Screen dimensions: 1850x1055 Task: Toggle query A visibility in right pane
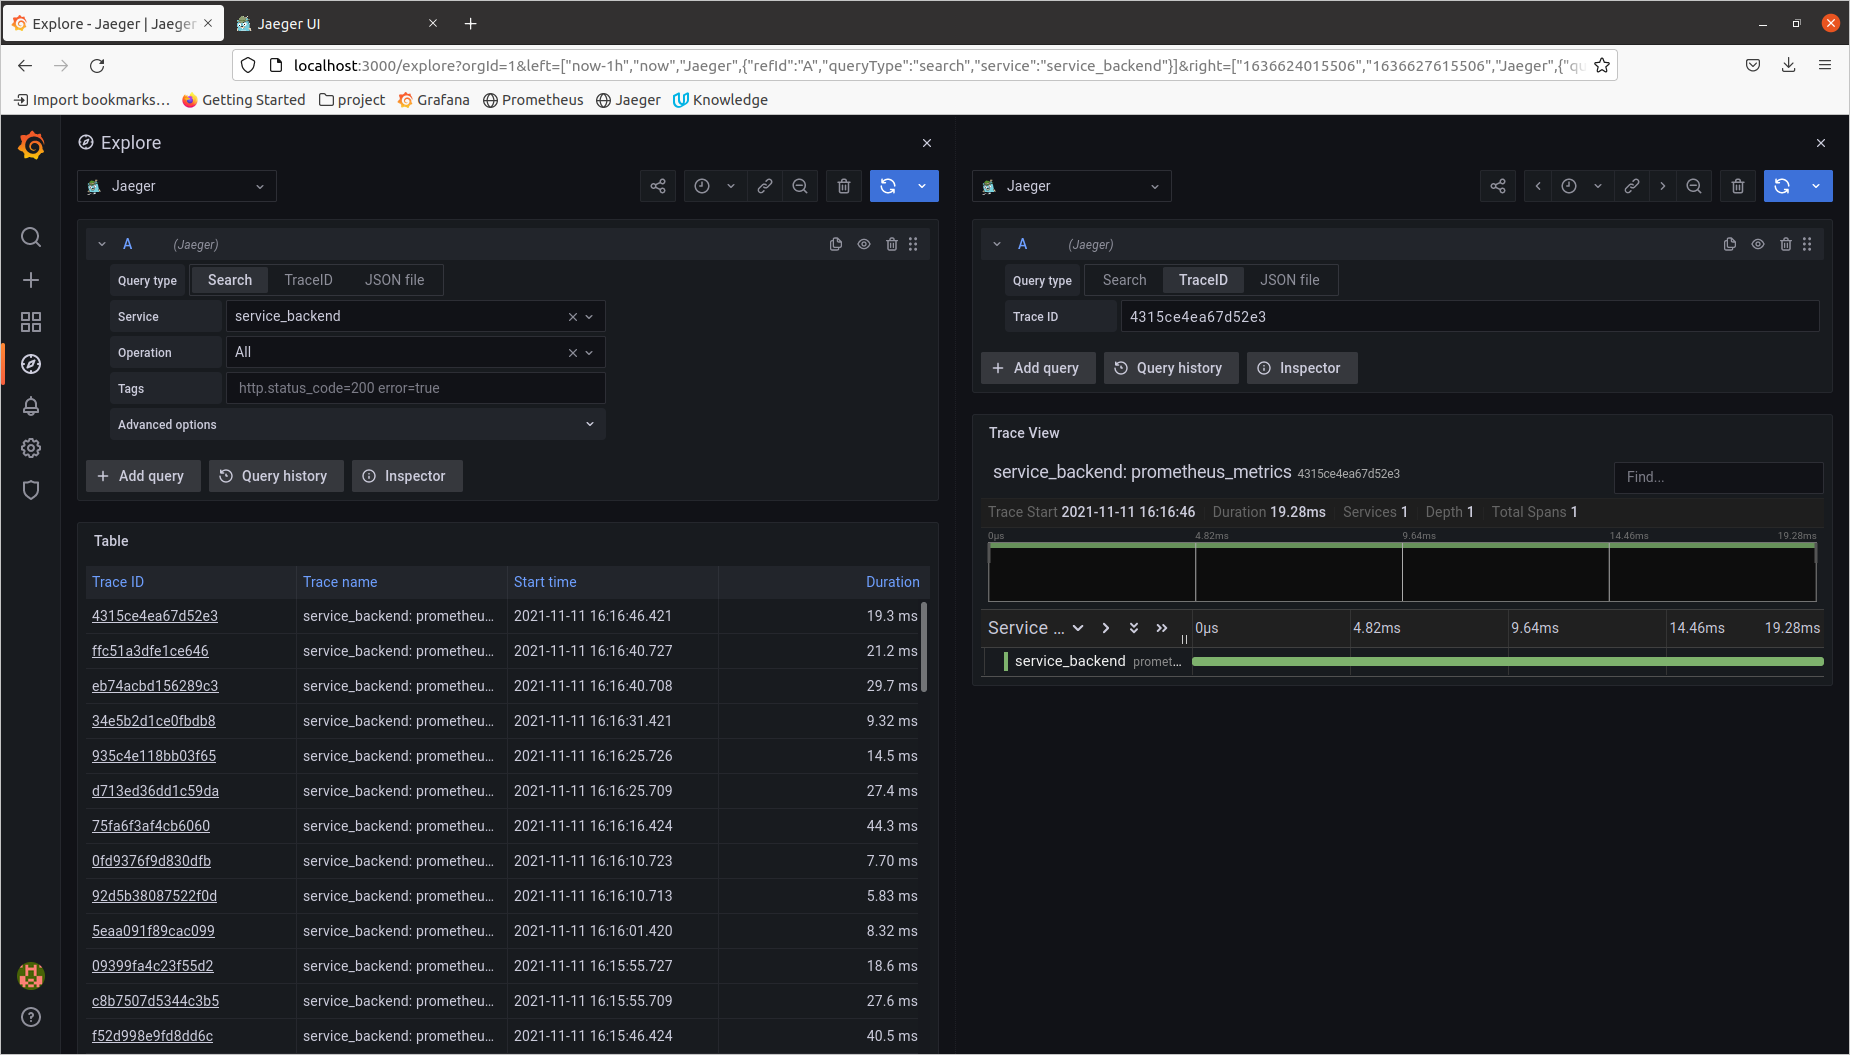tap(1758, 244)
